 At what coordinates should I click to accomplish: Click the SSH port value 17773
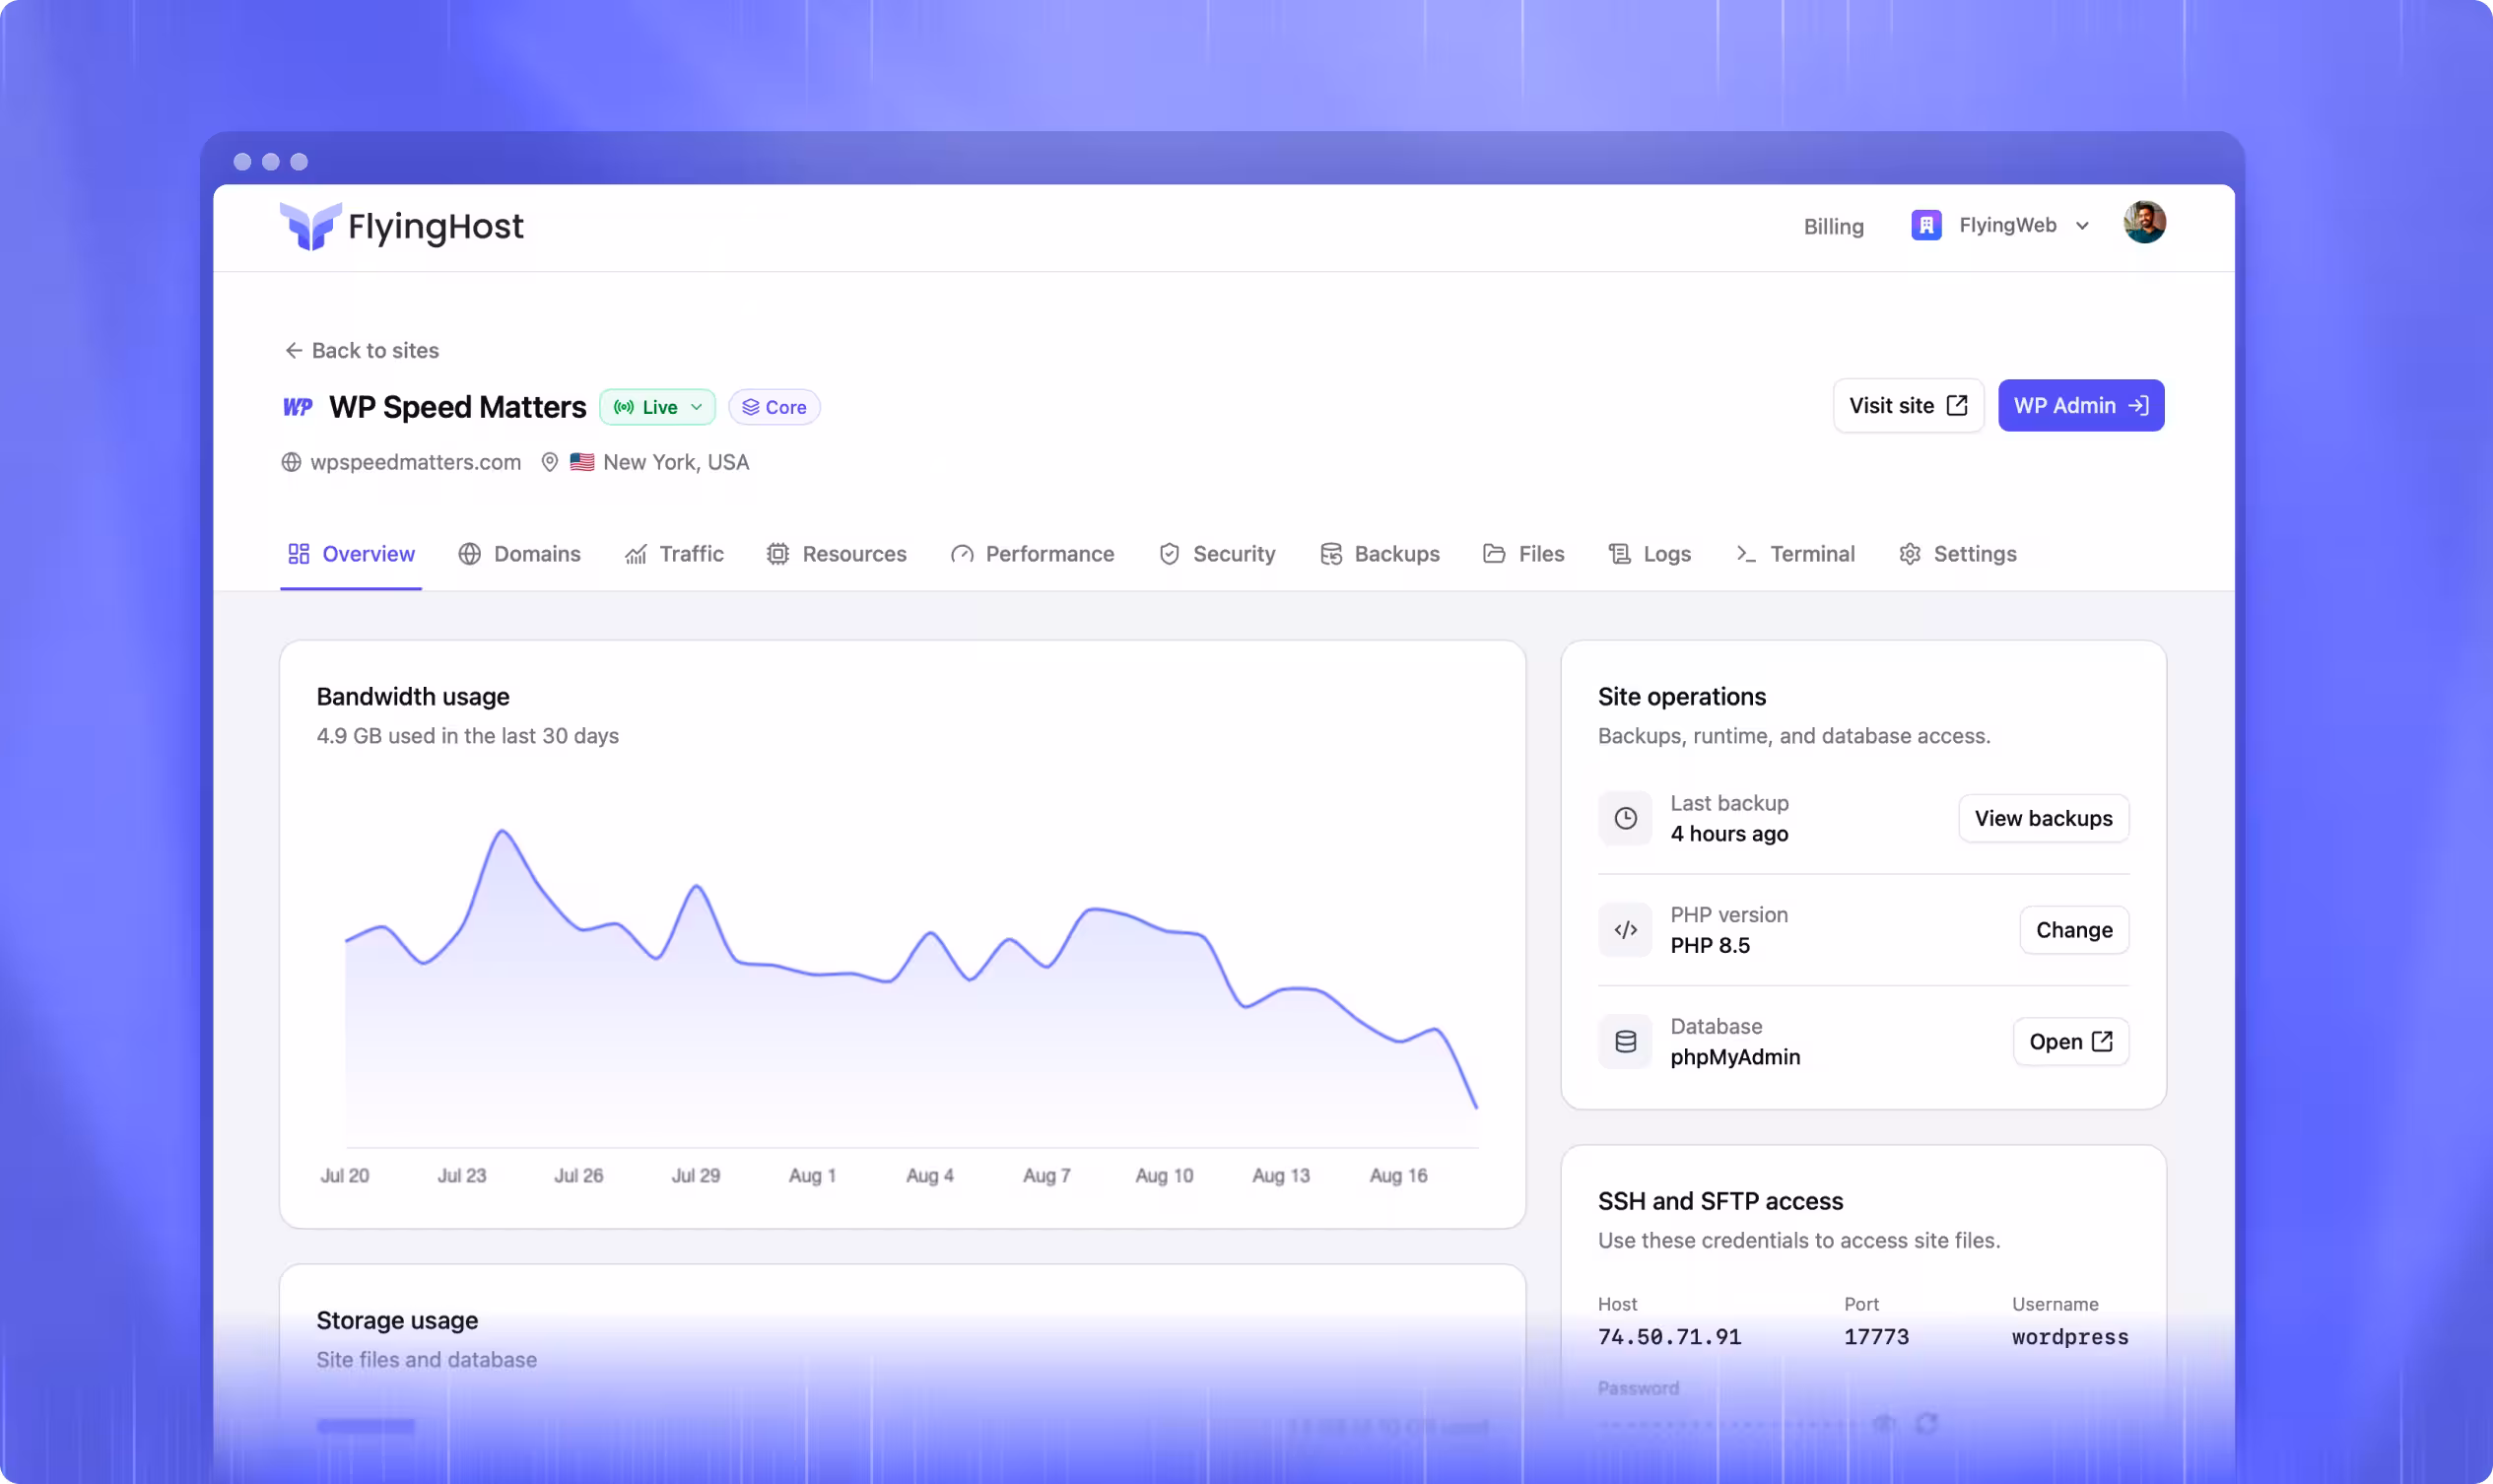[x=1876, y=1337]
